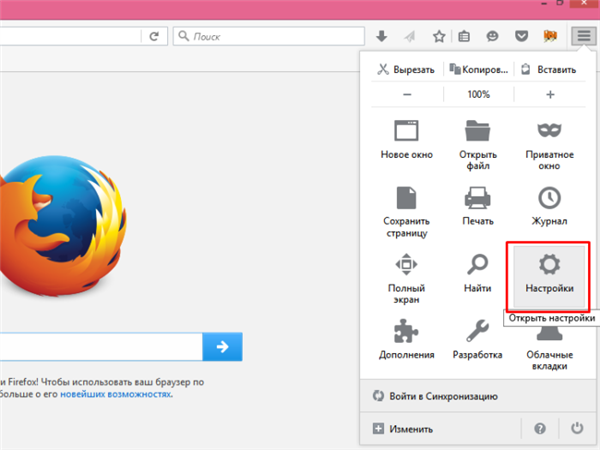Click the start page search field
600x450 pixels.
(x=101, y=347)
